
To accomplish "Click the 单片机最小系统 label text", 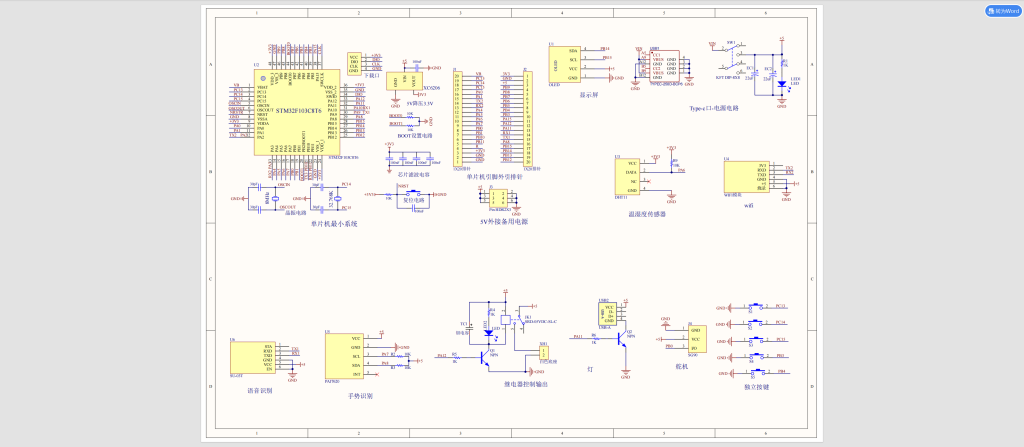I will [x=333, y=223].
